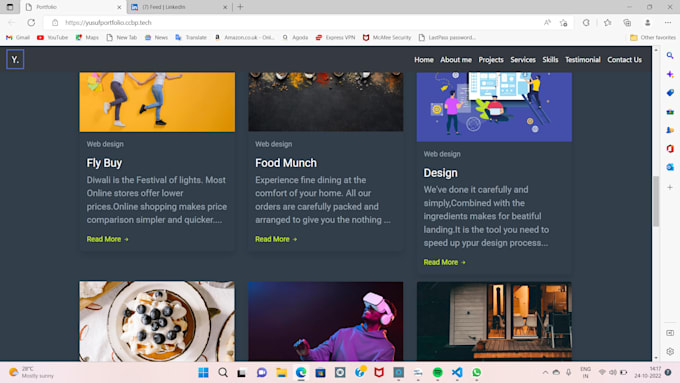Open Spotify from the taskbar

tap(438, 373)
